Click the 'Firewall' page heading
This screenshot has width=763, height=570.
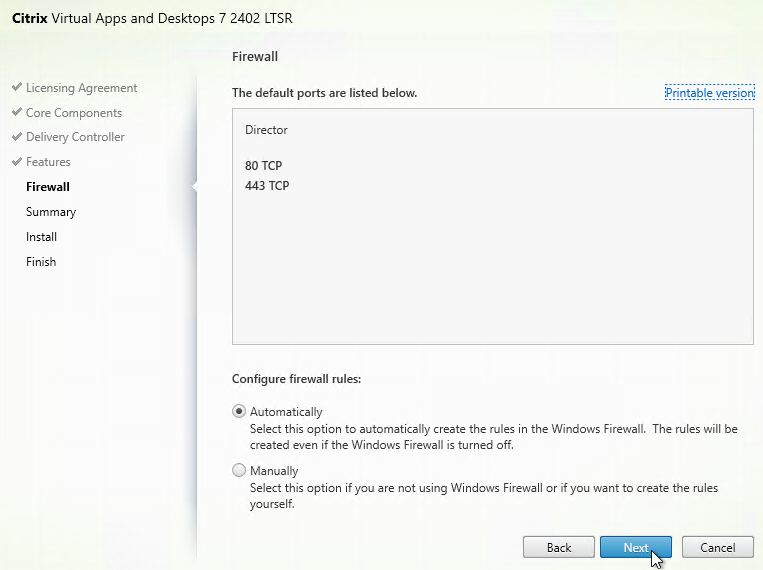coord(255,56)
